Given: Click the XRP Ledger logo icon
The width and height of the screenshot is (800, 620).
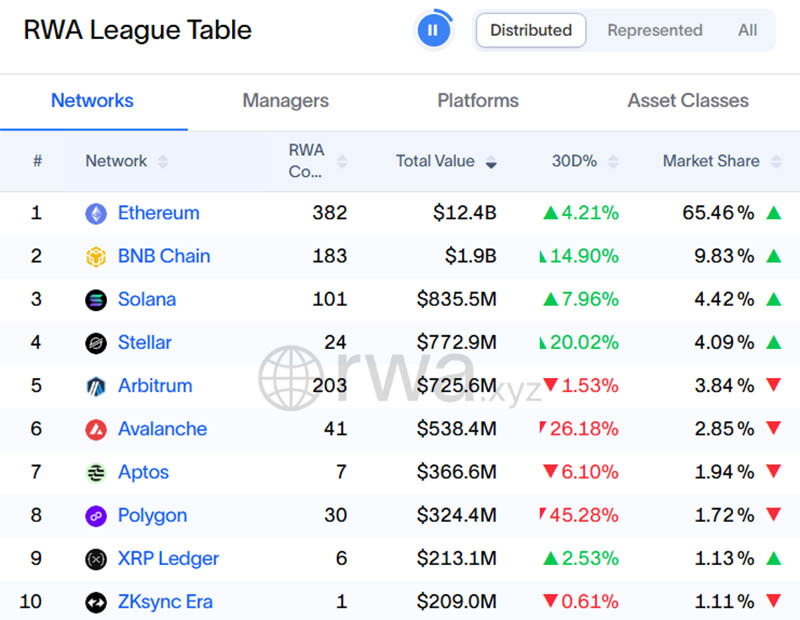Looking at the screenshot, I should (96, 559).
